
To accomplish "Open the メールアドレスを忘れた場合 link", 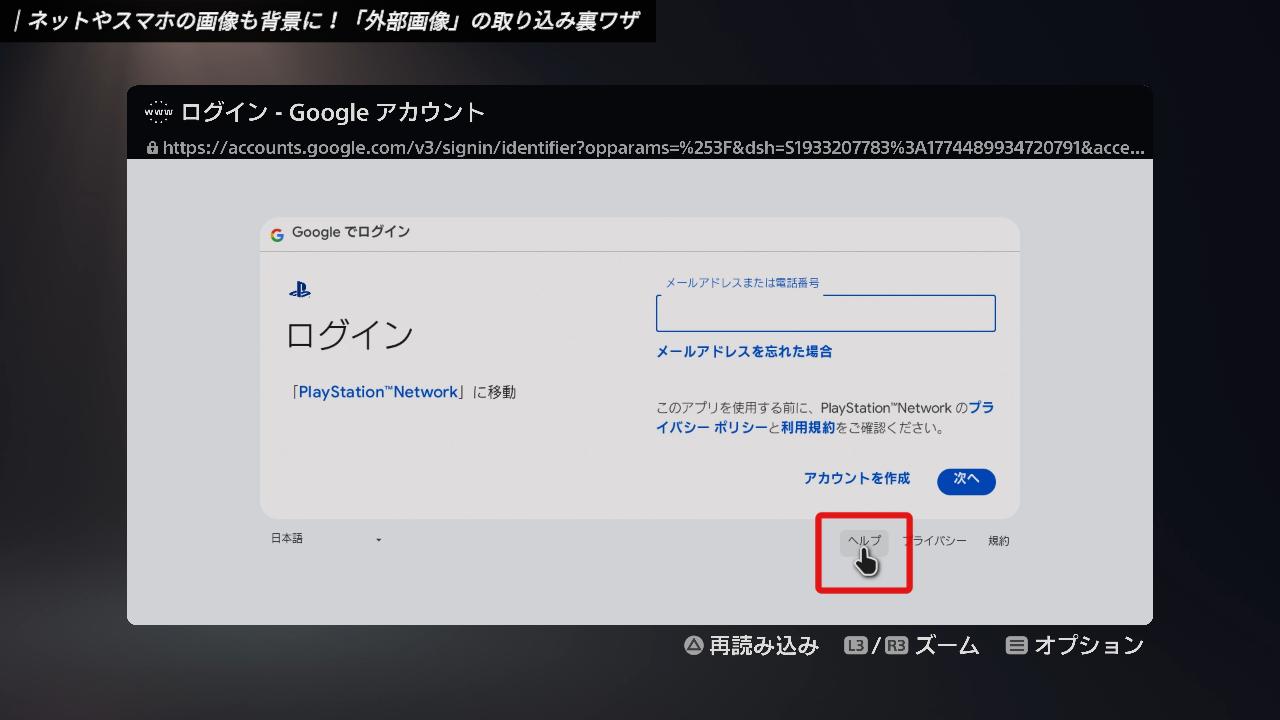I will point(744,351).
